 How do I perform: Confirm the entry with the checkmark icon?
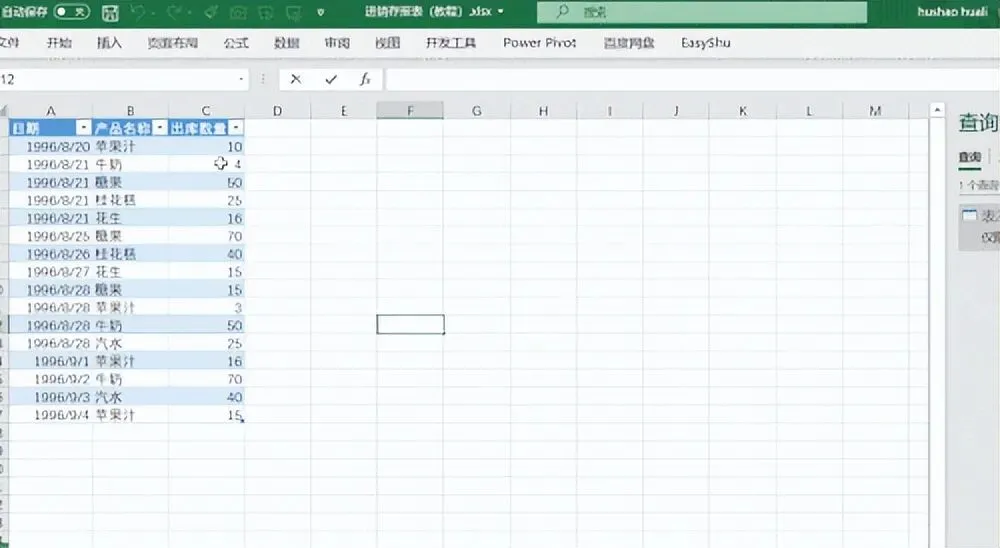pyautogui.click(x=330, y=79)
